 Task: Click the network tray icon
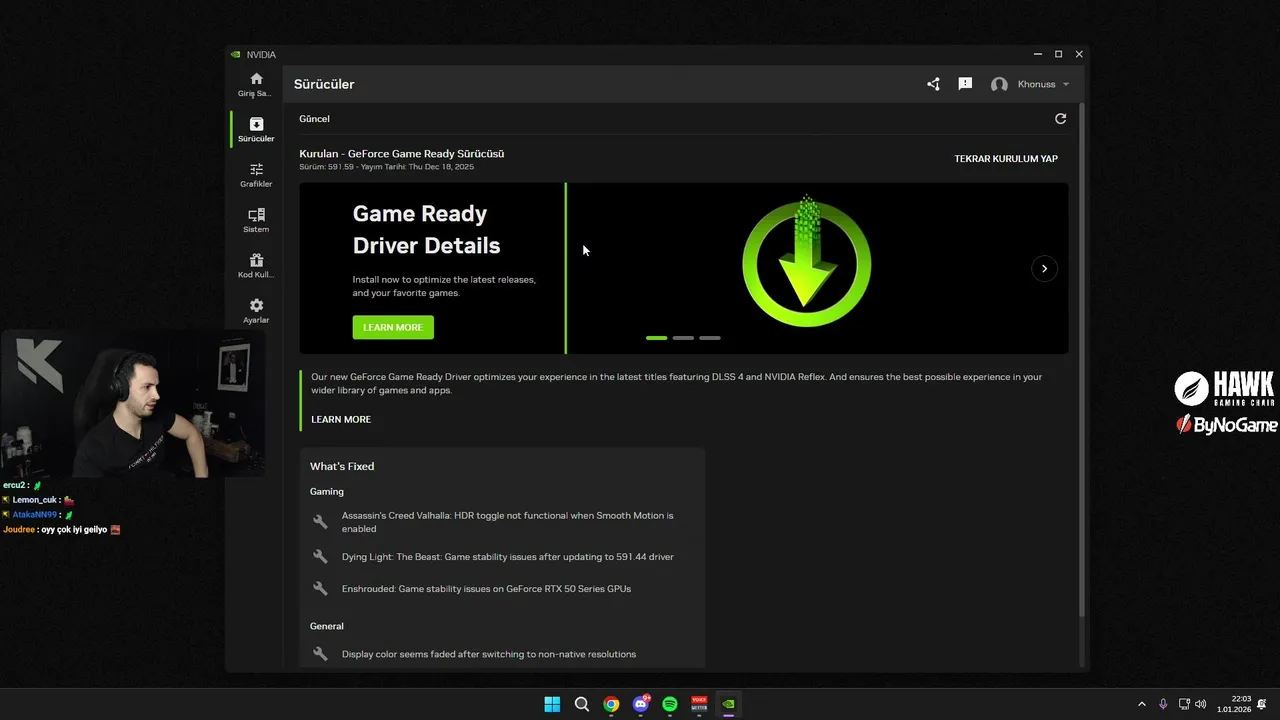click(1184, 704)
